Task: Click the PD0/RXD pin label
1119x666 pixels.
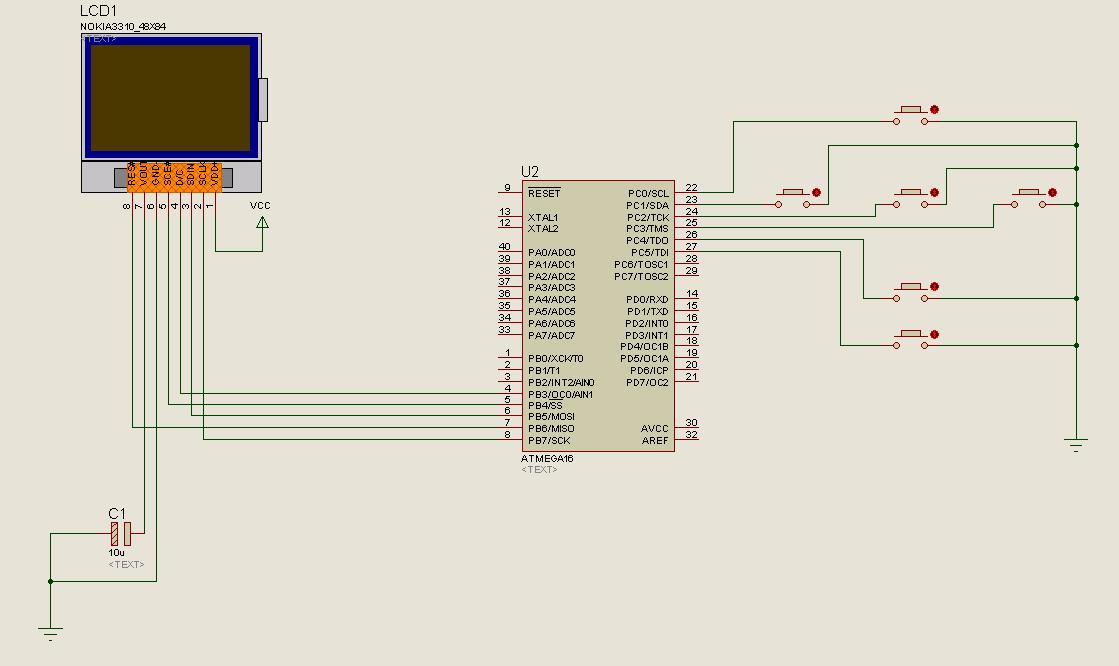Action: click(647, 300)
